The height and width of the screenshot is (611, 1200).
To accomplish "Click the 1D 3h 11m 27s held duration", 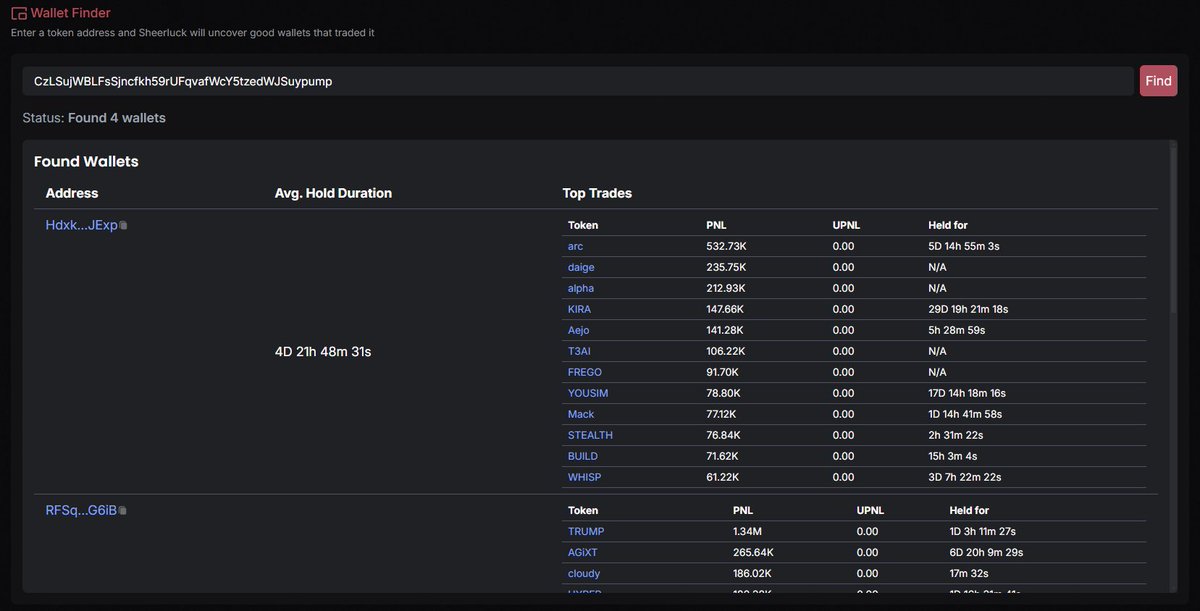I will pyautogui.click(x=983, y=531).
